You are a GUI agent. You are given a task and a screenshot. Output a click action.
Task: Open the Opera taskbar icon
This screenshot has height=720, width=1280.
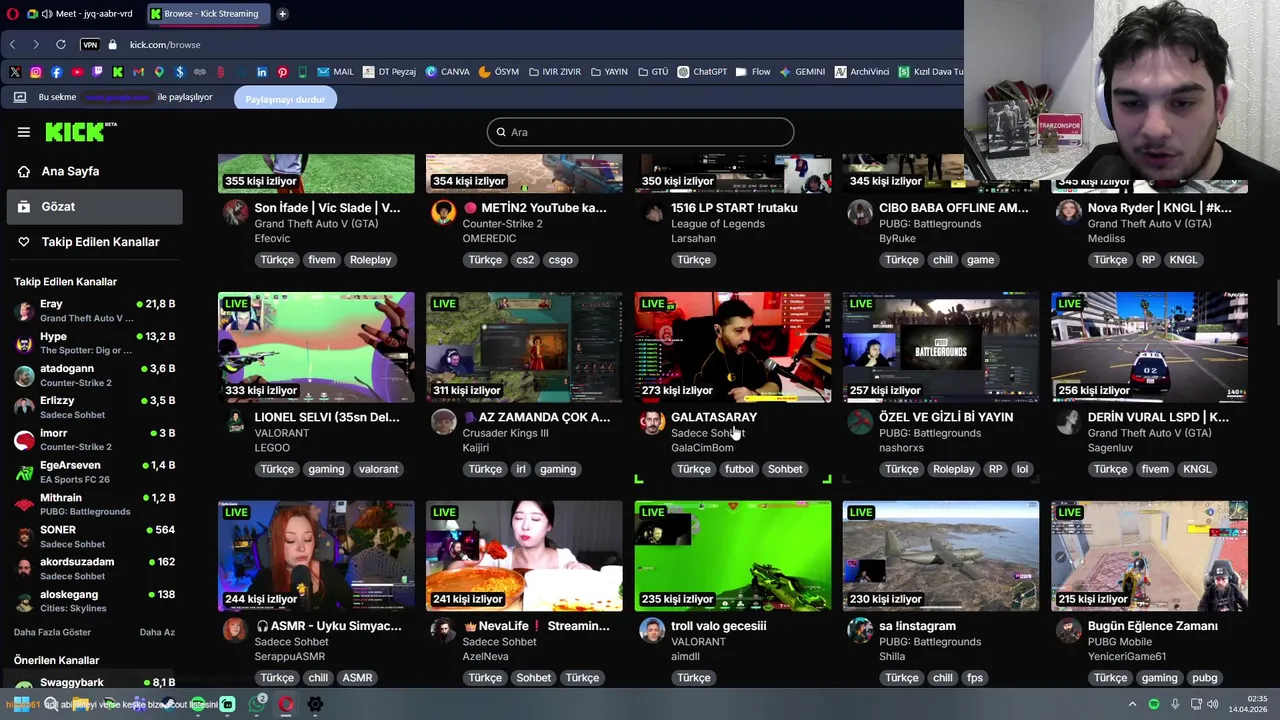coord(286,704)
